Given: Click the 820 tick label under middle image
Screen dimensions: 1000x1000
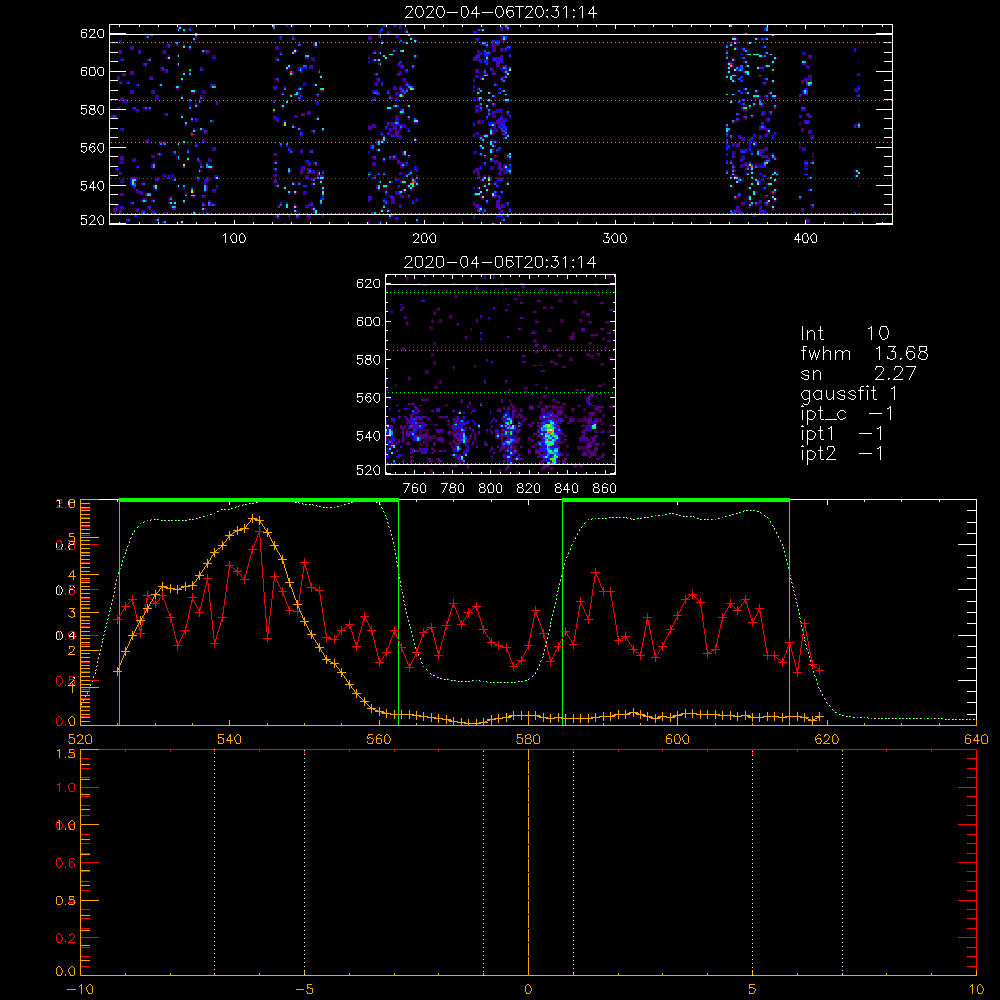Looking at the screenshot, I should 529,489.
